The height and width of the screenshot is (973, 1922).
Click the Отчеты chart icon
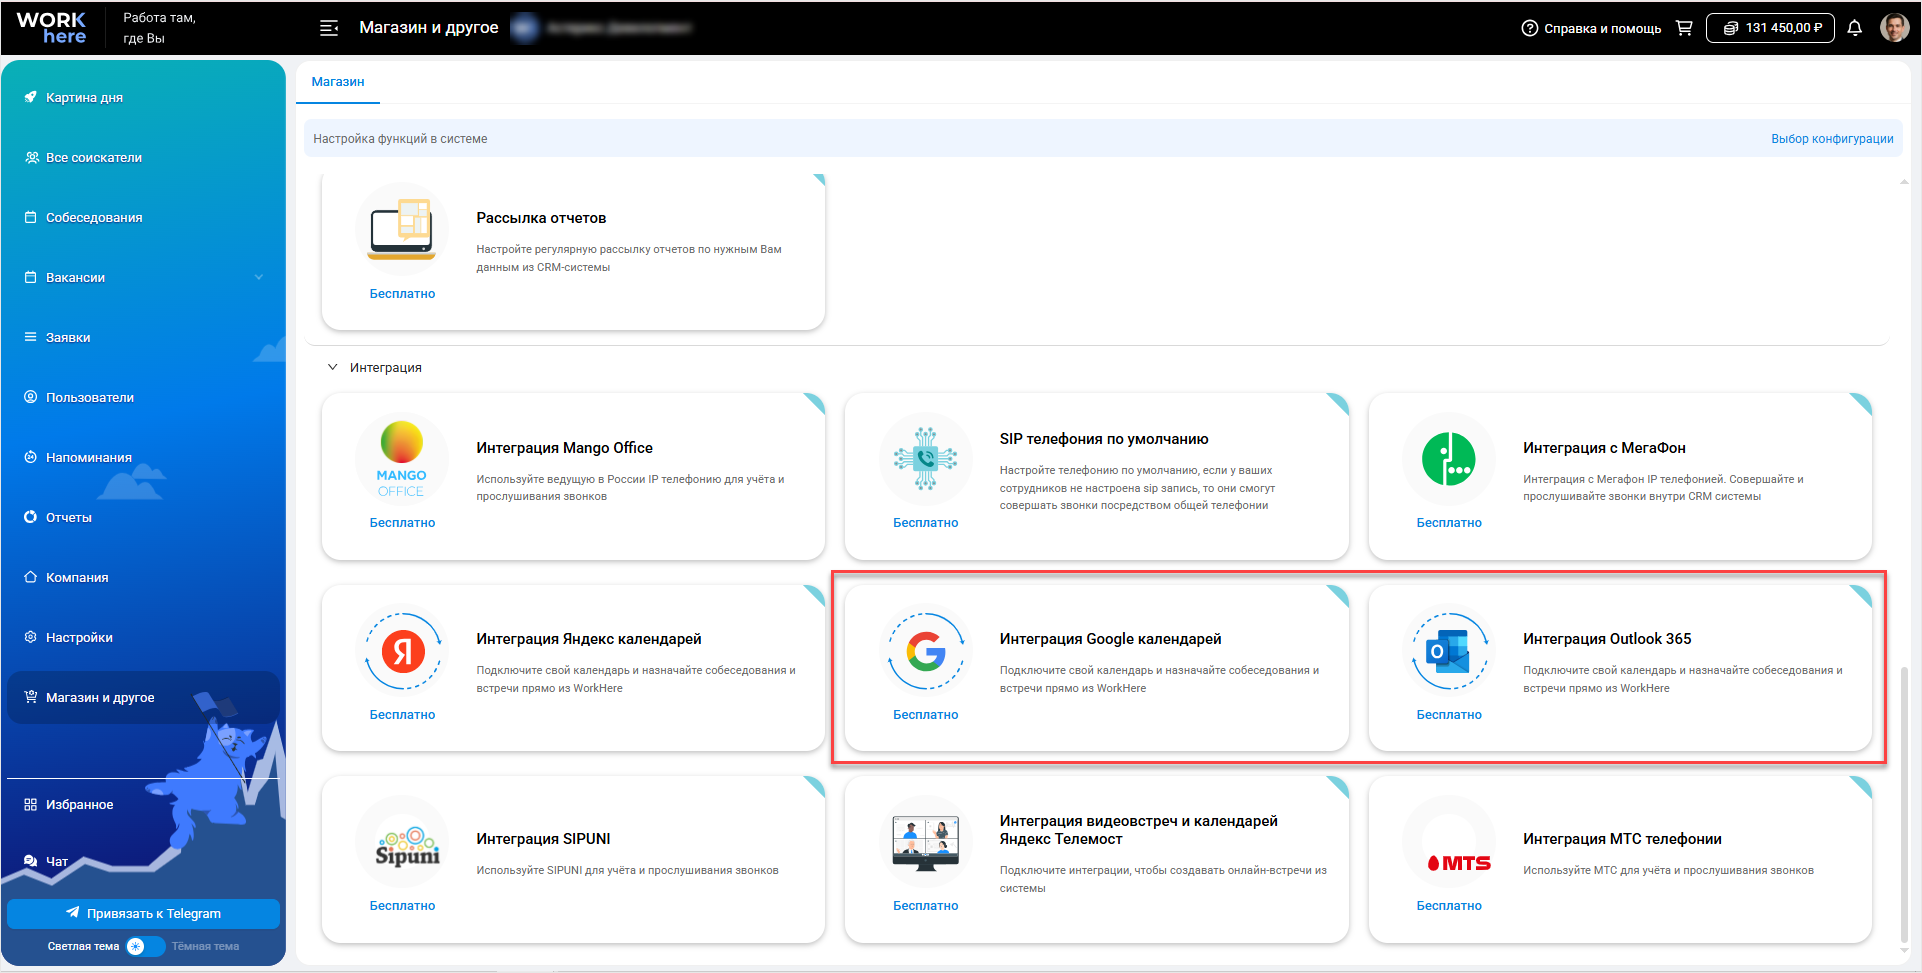coord(30,517)
